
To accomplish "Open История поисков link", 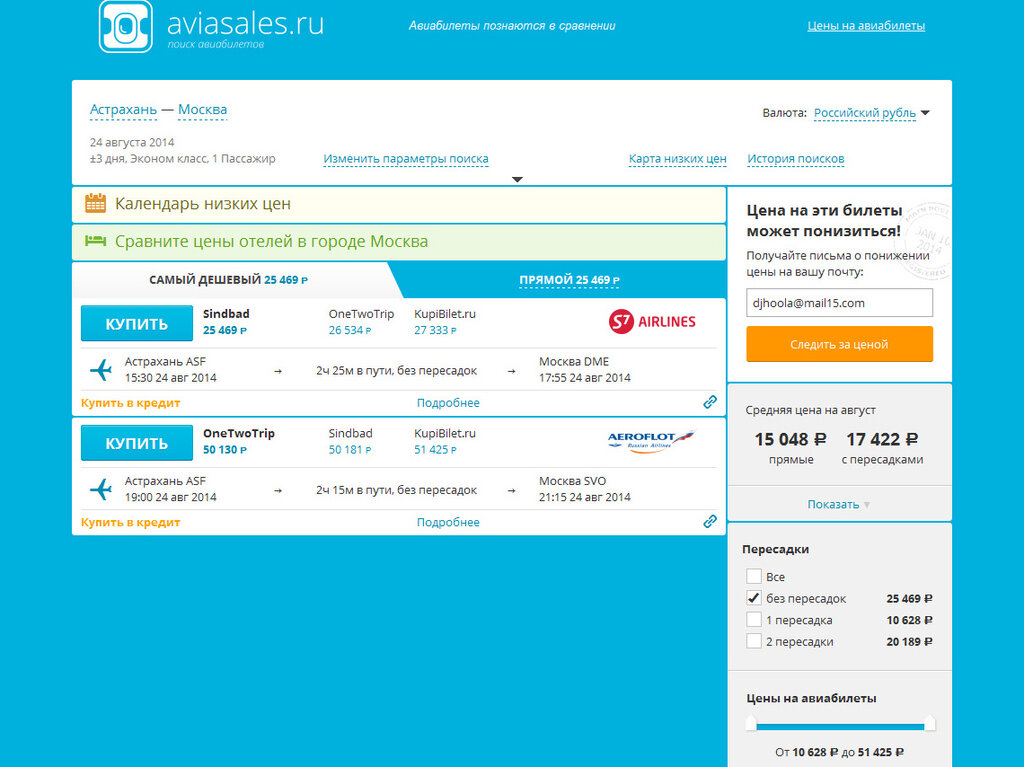I will coord(795,159).
